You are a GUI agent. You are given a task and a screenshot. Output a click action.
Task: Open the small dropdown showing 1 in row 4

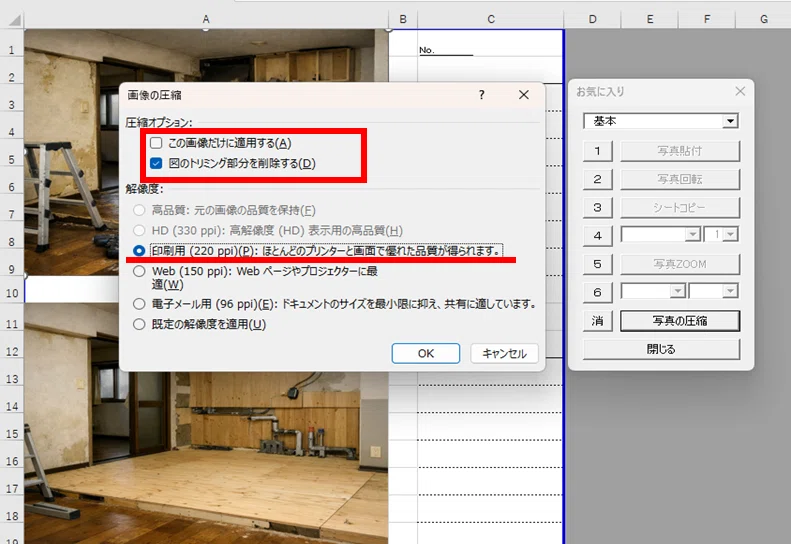tap(730, 235)
